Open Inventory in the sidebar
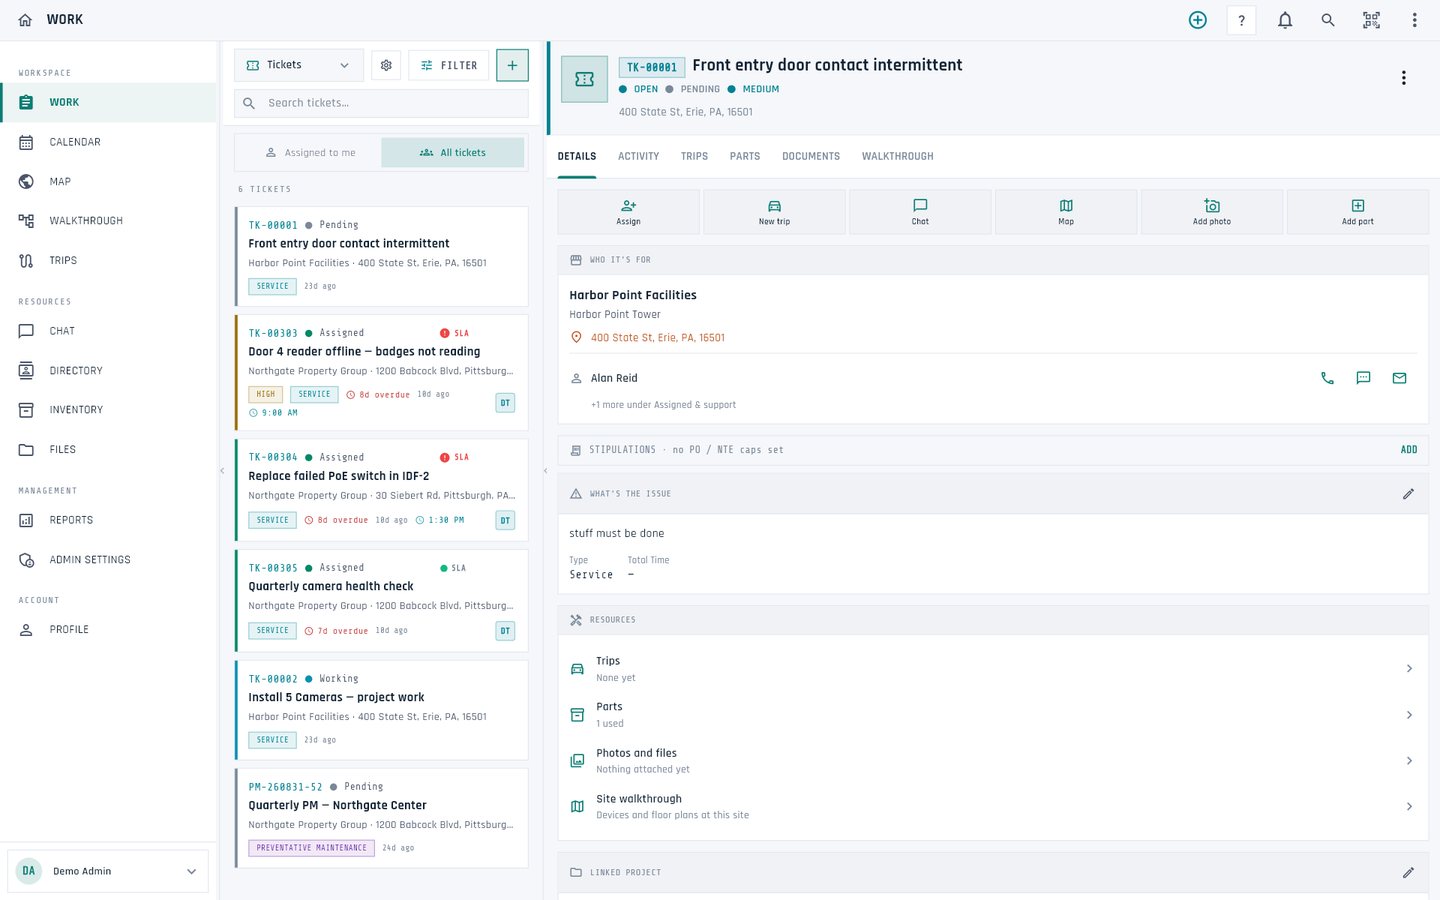Viewport: 1440px width, 900px height. click(x=108, y=410)
